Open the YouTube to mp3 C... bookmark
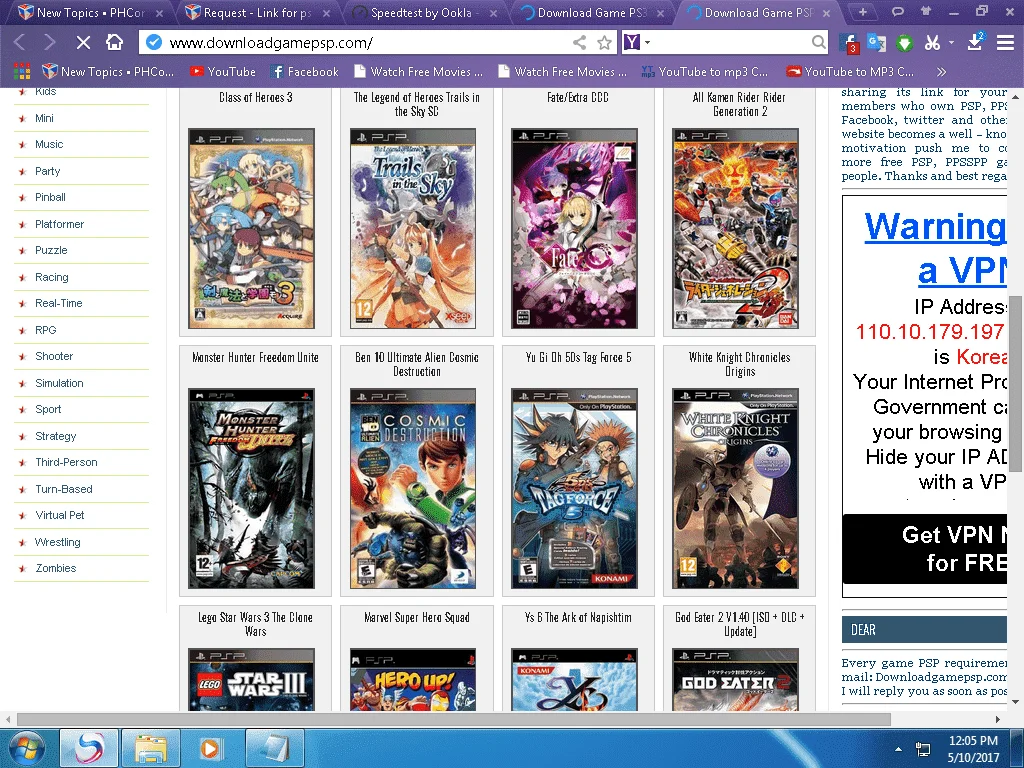Screen dimensions: 1024x768 click(705, 72)
